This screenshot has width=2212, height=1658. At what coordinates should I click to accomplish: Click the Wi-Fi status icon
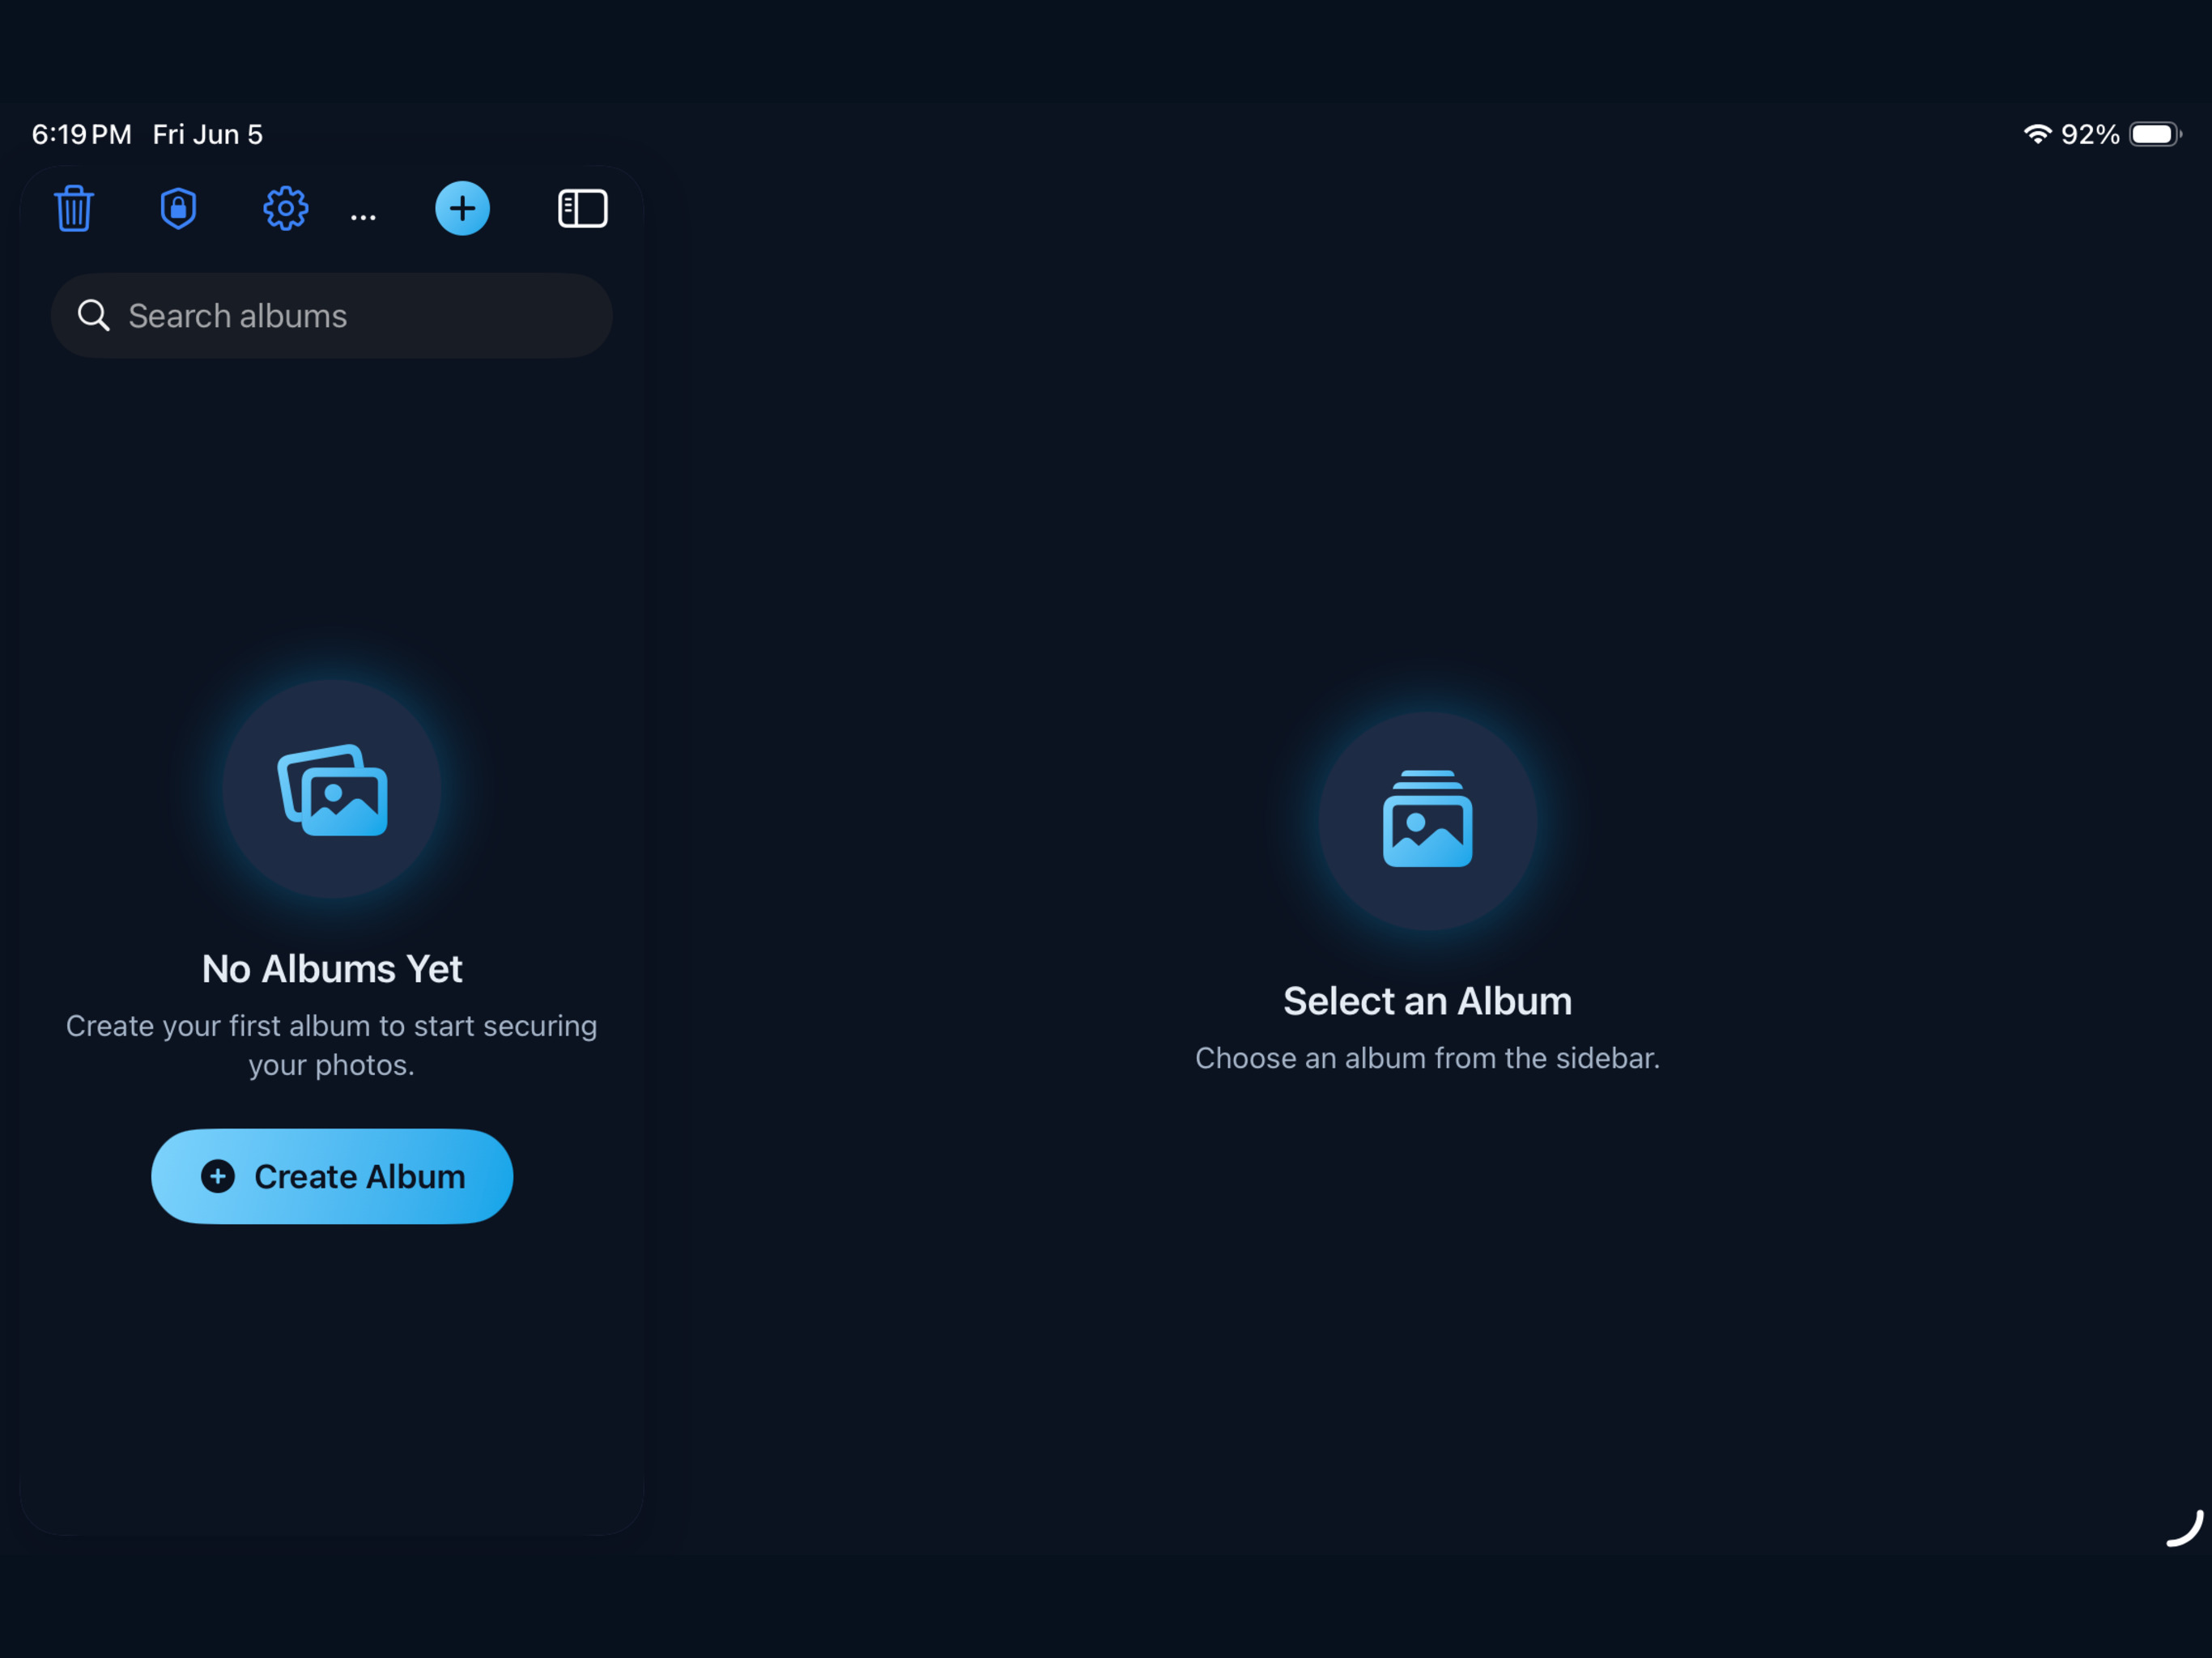(x=2037, y=134)
